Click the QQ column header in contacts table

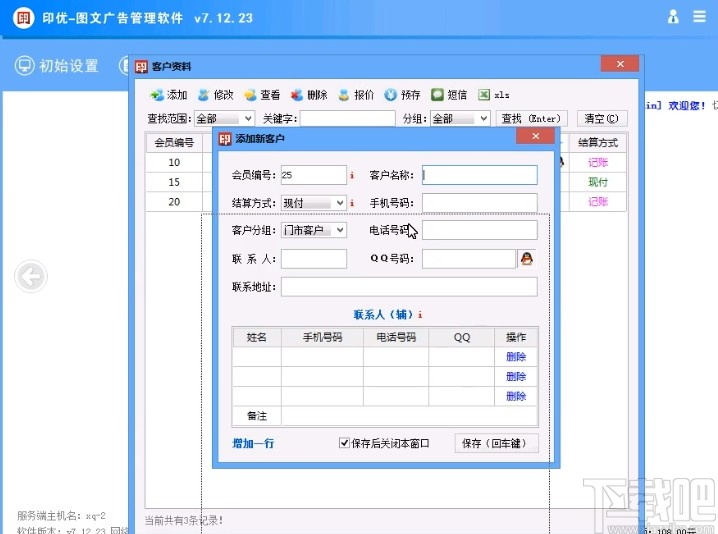(462, 337)
